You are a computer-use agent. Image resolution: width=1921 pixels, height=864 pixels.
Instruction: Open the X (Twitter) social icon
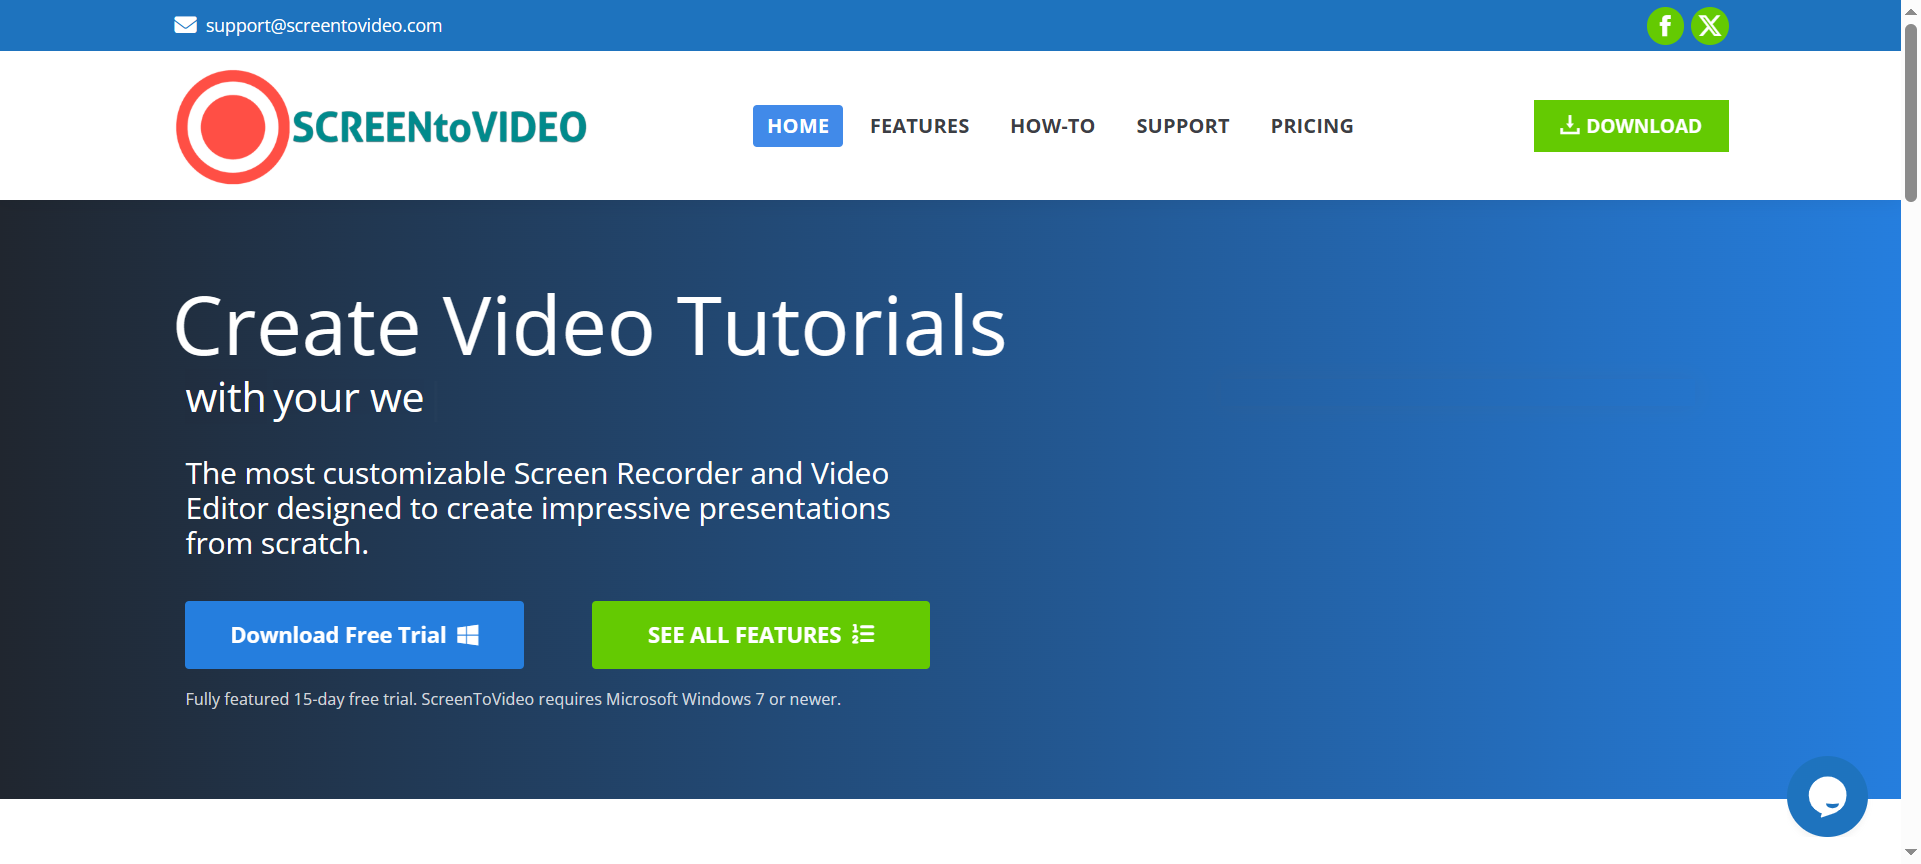1710,26
